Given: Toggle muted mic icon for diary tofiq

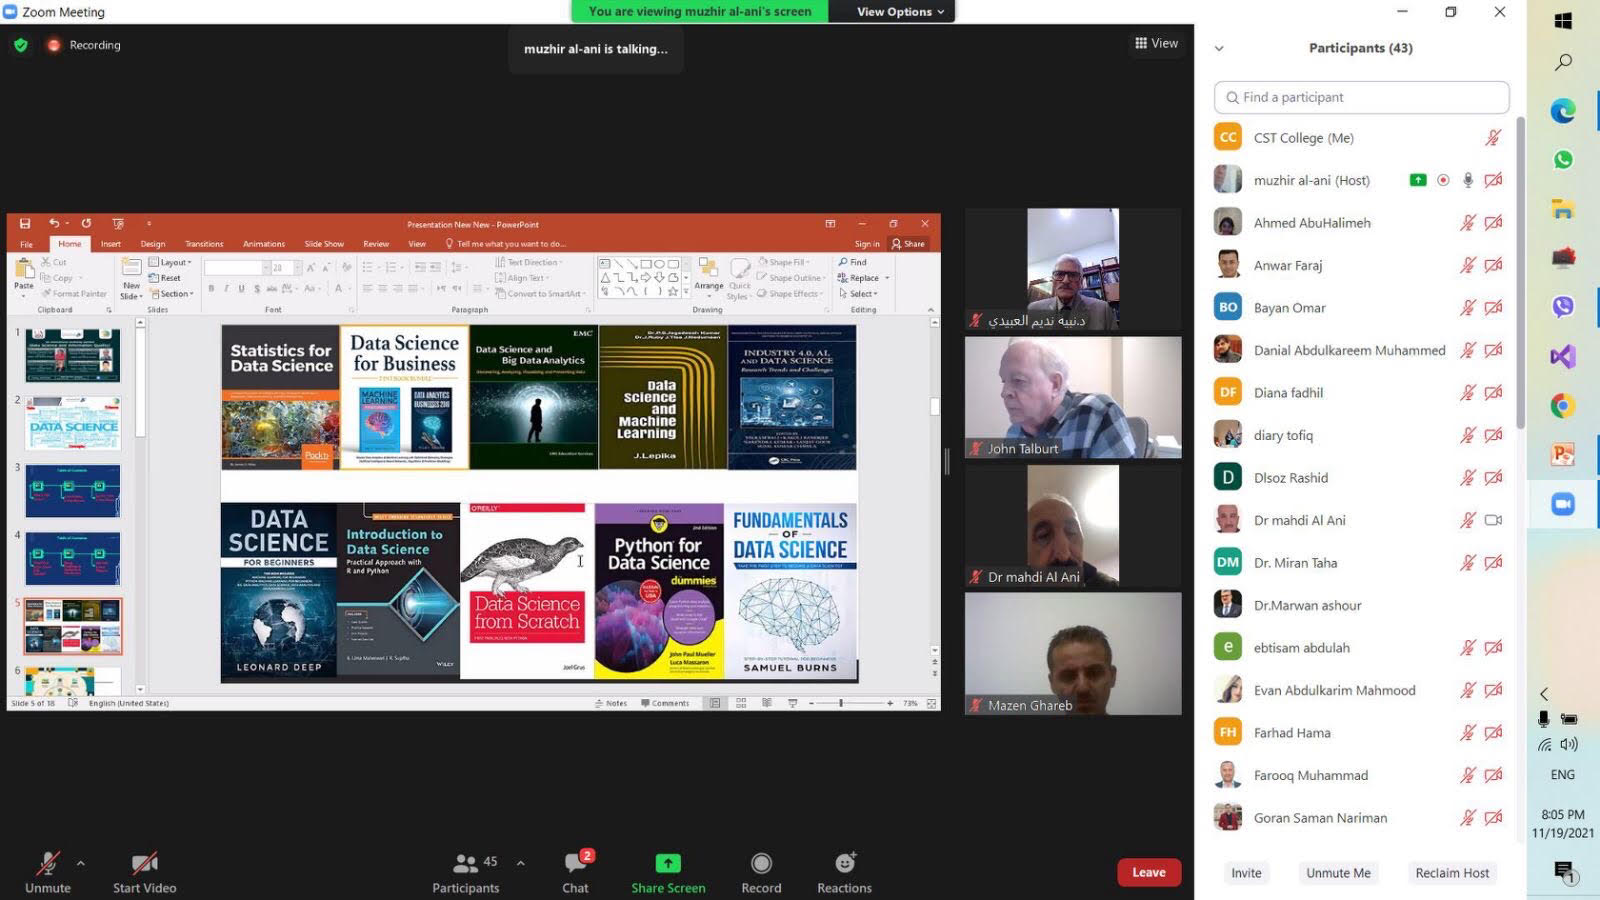Looking at the screenshot, I should click(x=1467, y=435).
